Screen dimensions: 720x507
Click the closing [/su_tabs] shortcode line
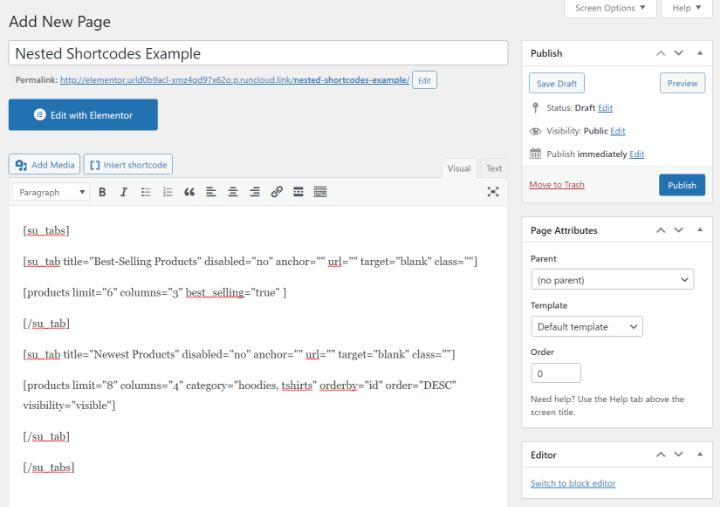click(49, 468)
